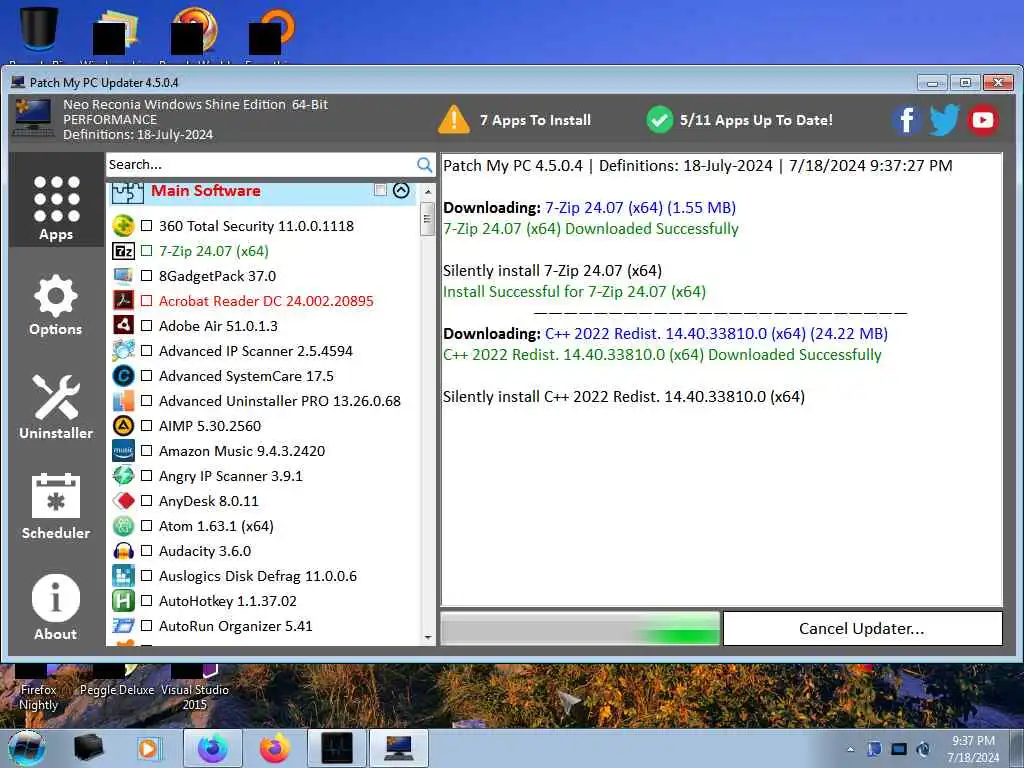This screenshot has width=1024, height=768.
Task: Open the Options gear tab
Action: 56,305
